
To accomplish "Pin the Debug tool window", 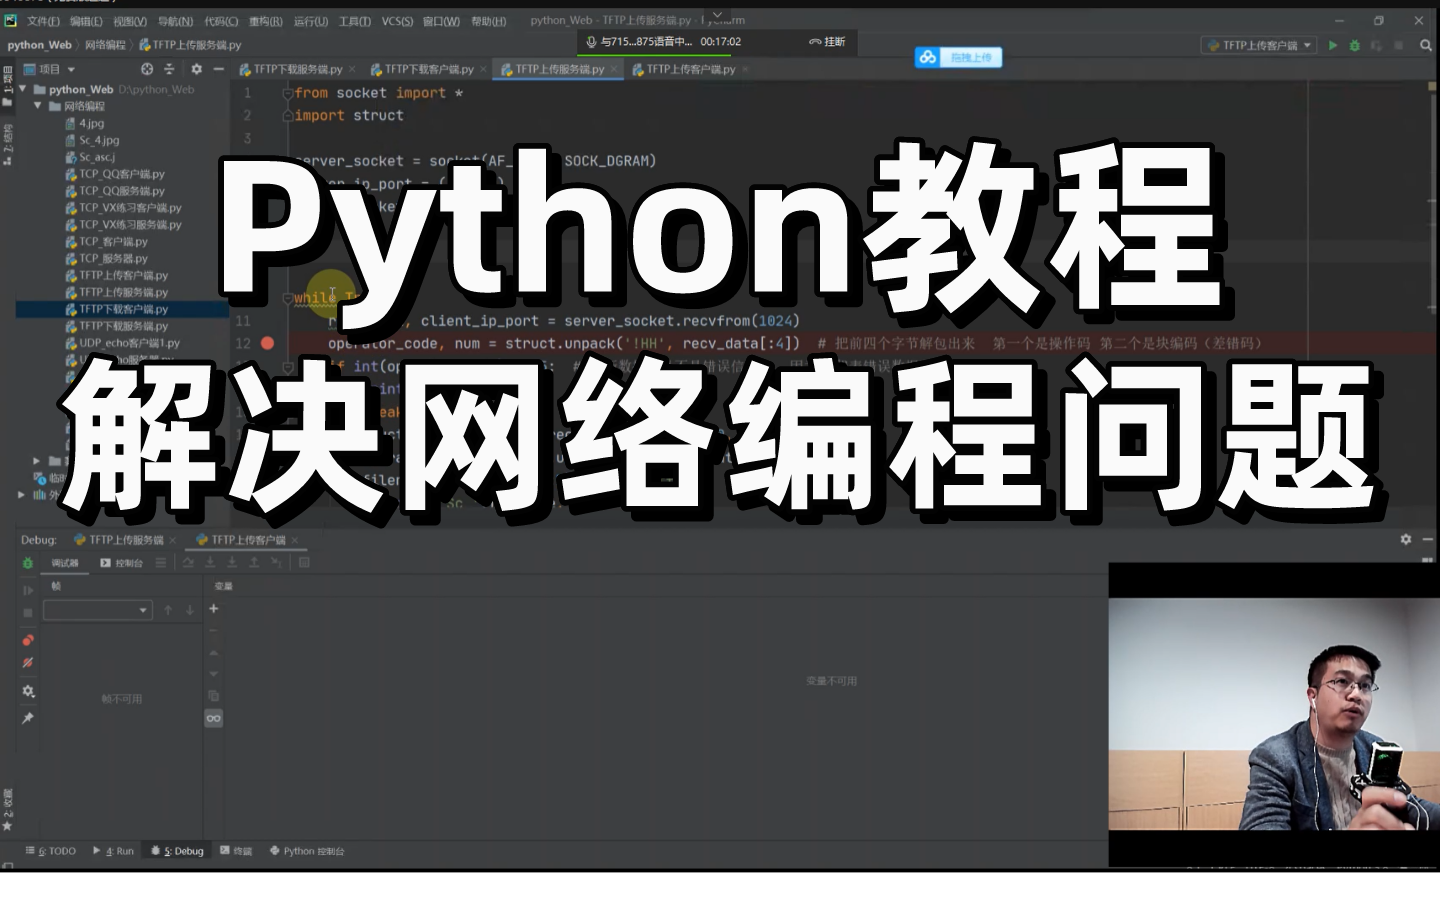I will (x=28, y=717).
